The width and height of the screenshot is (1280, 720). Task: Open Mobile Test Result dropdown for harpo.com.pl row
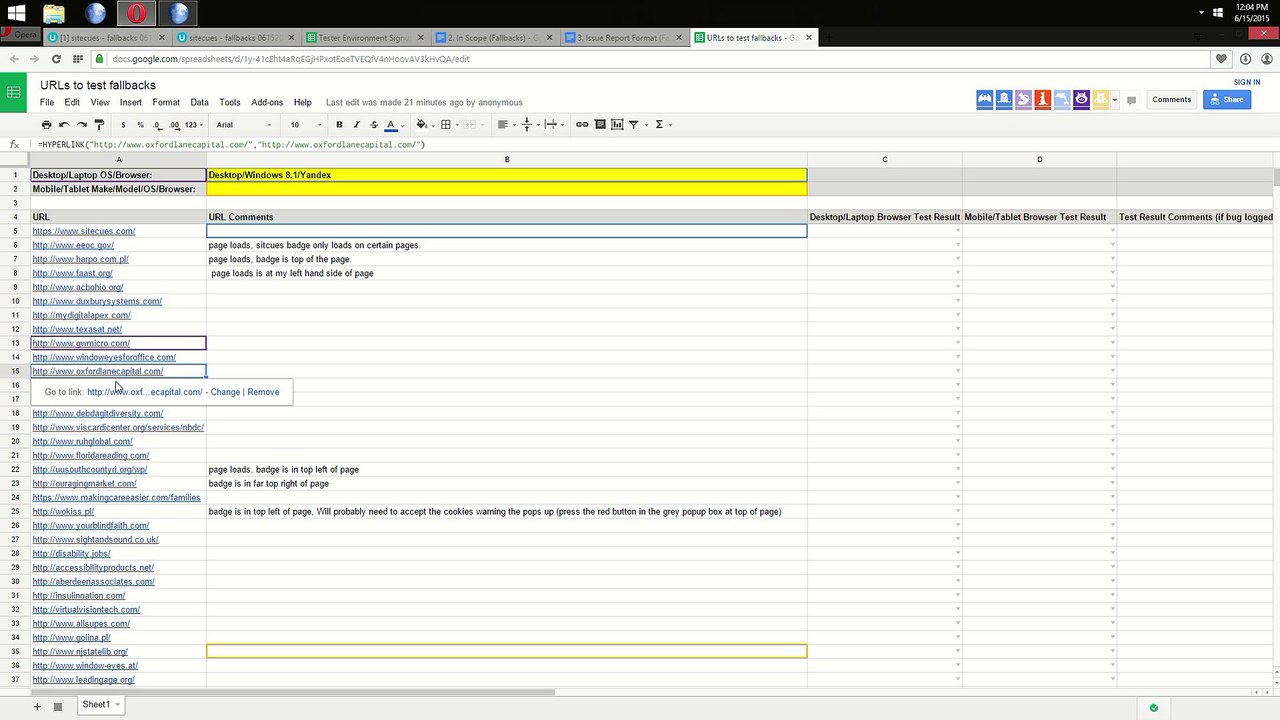point(1112,259)
